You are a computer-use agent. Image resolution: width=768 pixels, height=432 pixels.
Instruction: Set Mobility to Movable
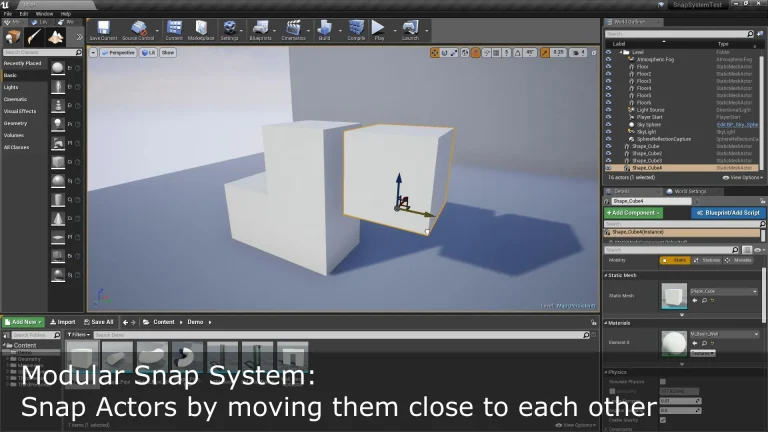coord(741,260)
